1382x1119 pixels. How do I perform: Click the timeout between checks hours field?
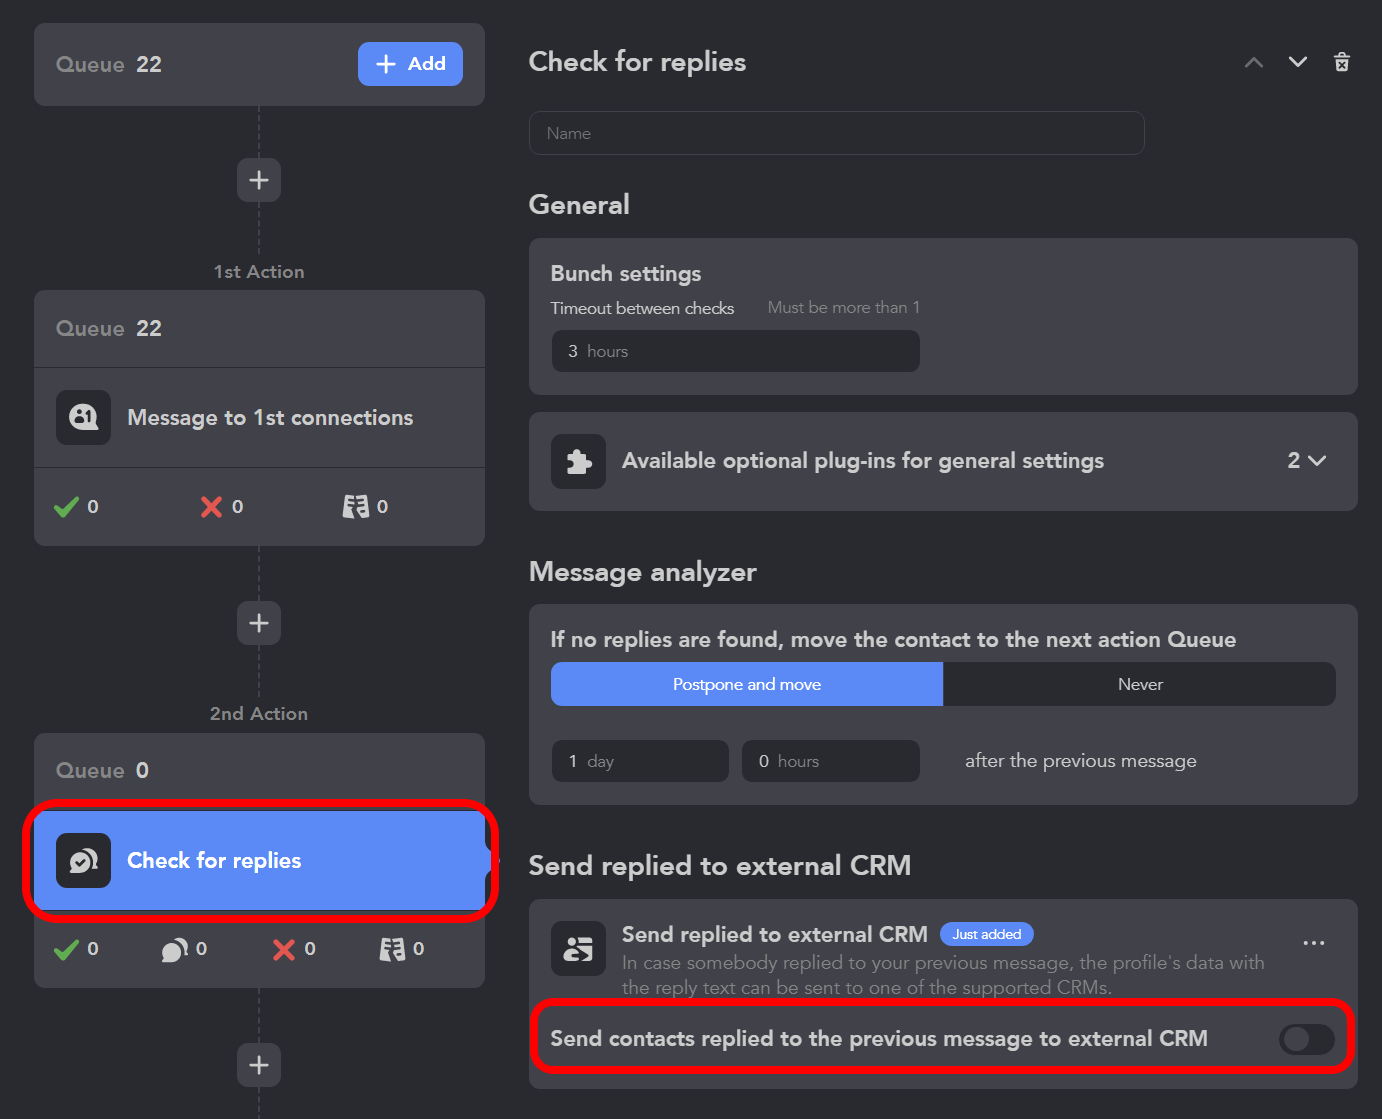pos(735,351)
